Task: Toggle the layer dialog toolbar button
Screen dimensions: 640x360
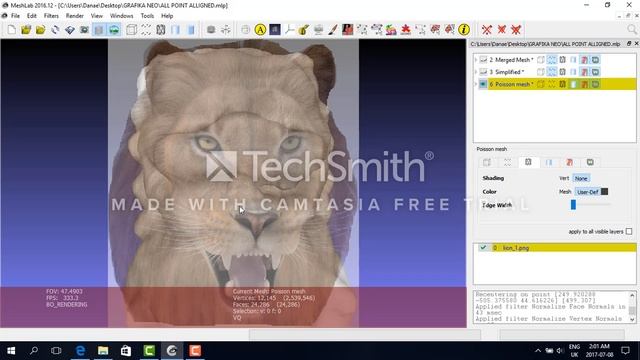Action: [99, 30]
